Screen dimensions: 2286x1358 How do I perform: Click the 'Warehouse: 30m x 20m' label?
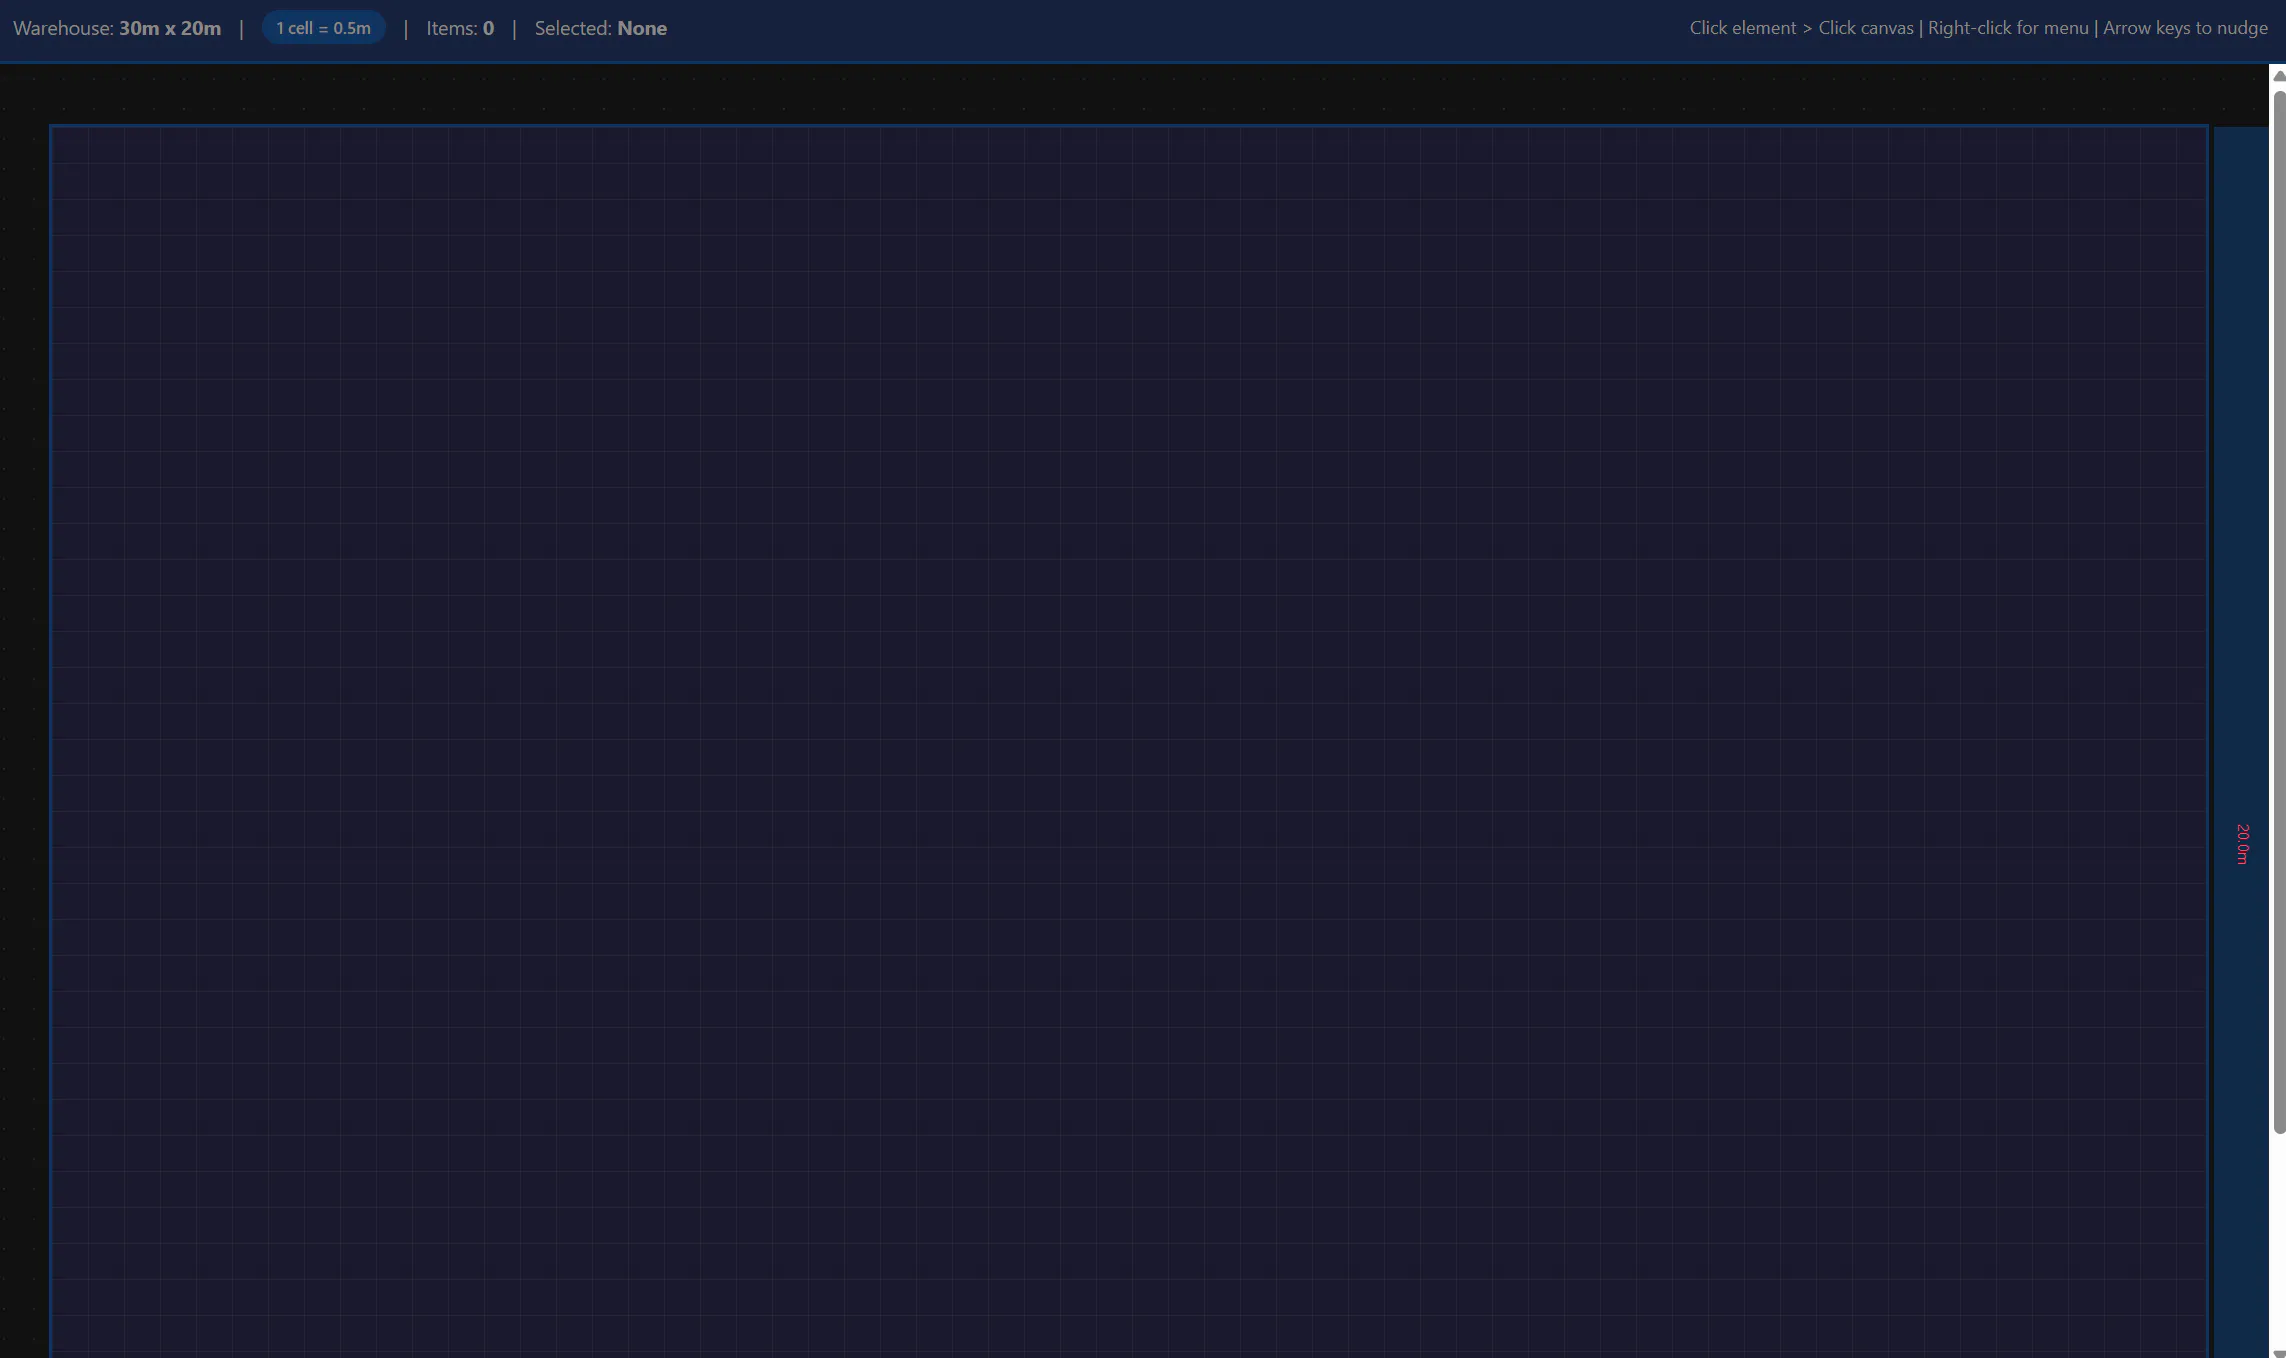[117, 28]
